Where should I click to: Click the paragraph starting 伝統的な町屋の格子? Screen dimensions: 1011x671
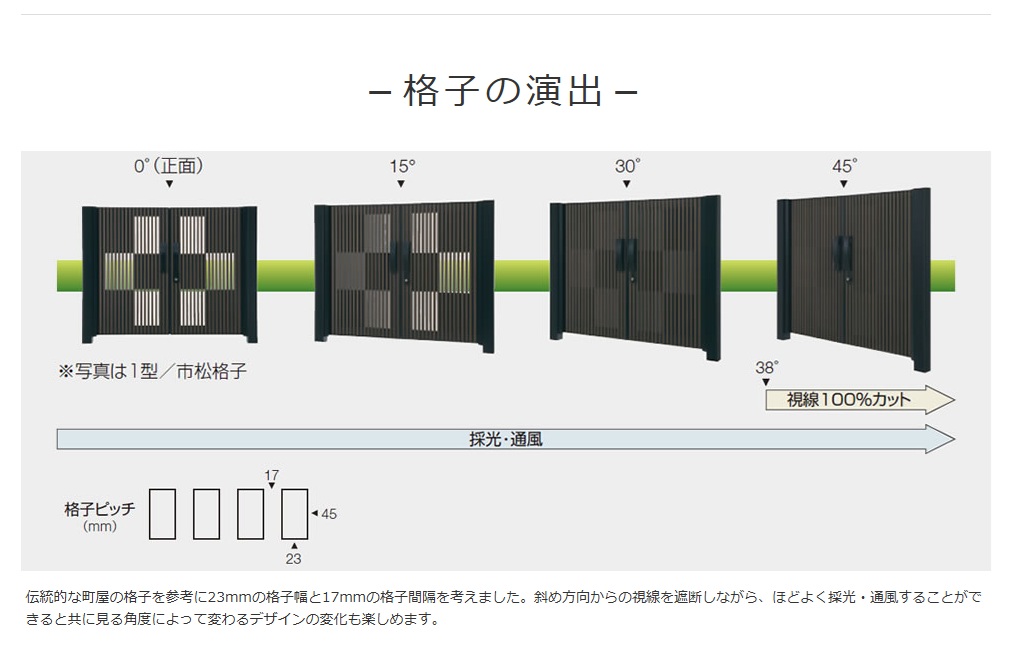503,608
